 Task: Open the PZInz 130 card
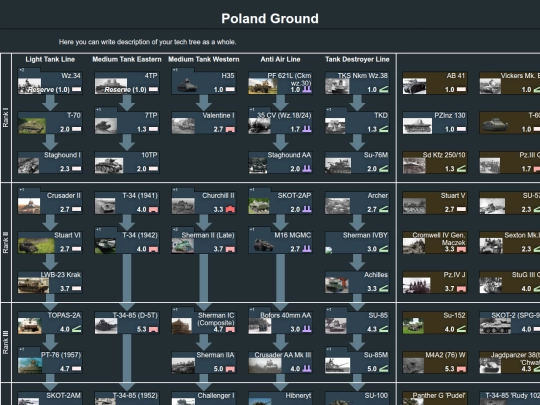(x=435, y=123)
